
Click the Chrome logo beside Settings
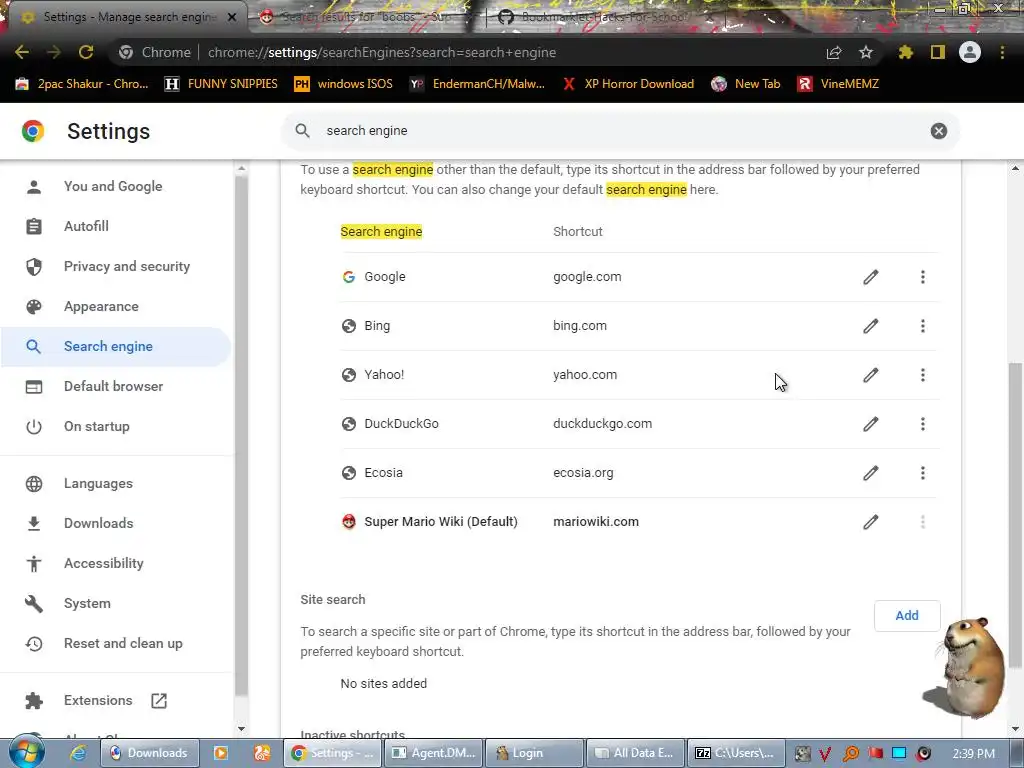click(x=33, y=131)
